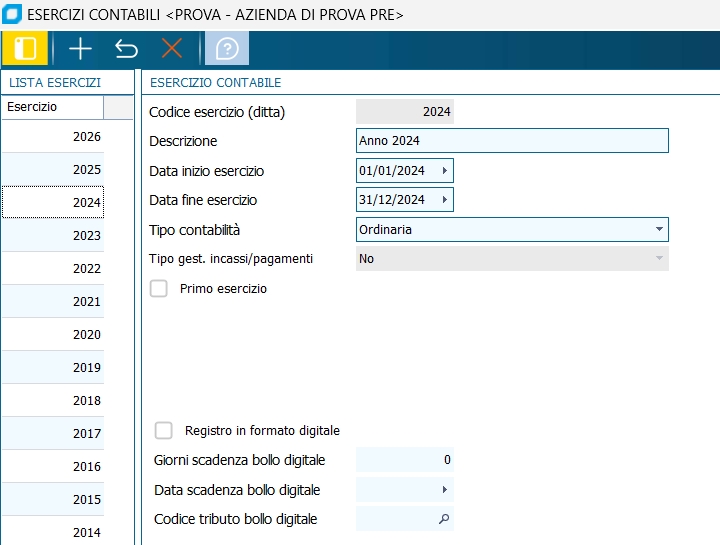Viewport: 720px width, 545px height.
Task: Enable the Primo esercizio checkbox
Action: point(158,289)
